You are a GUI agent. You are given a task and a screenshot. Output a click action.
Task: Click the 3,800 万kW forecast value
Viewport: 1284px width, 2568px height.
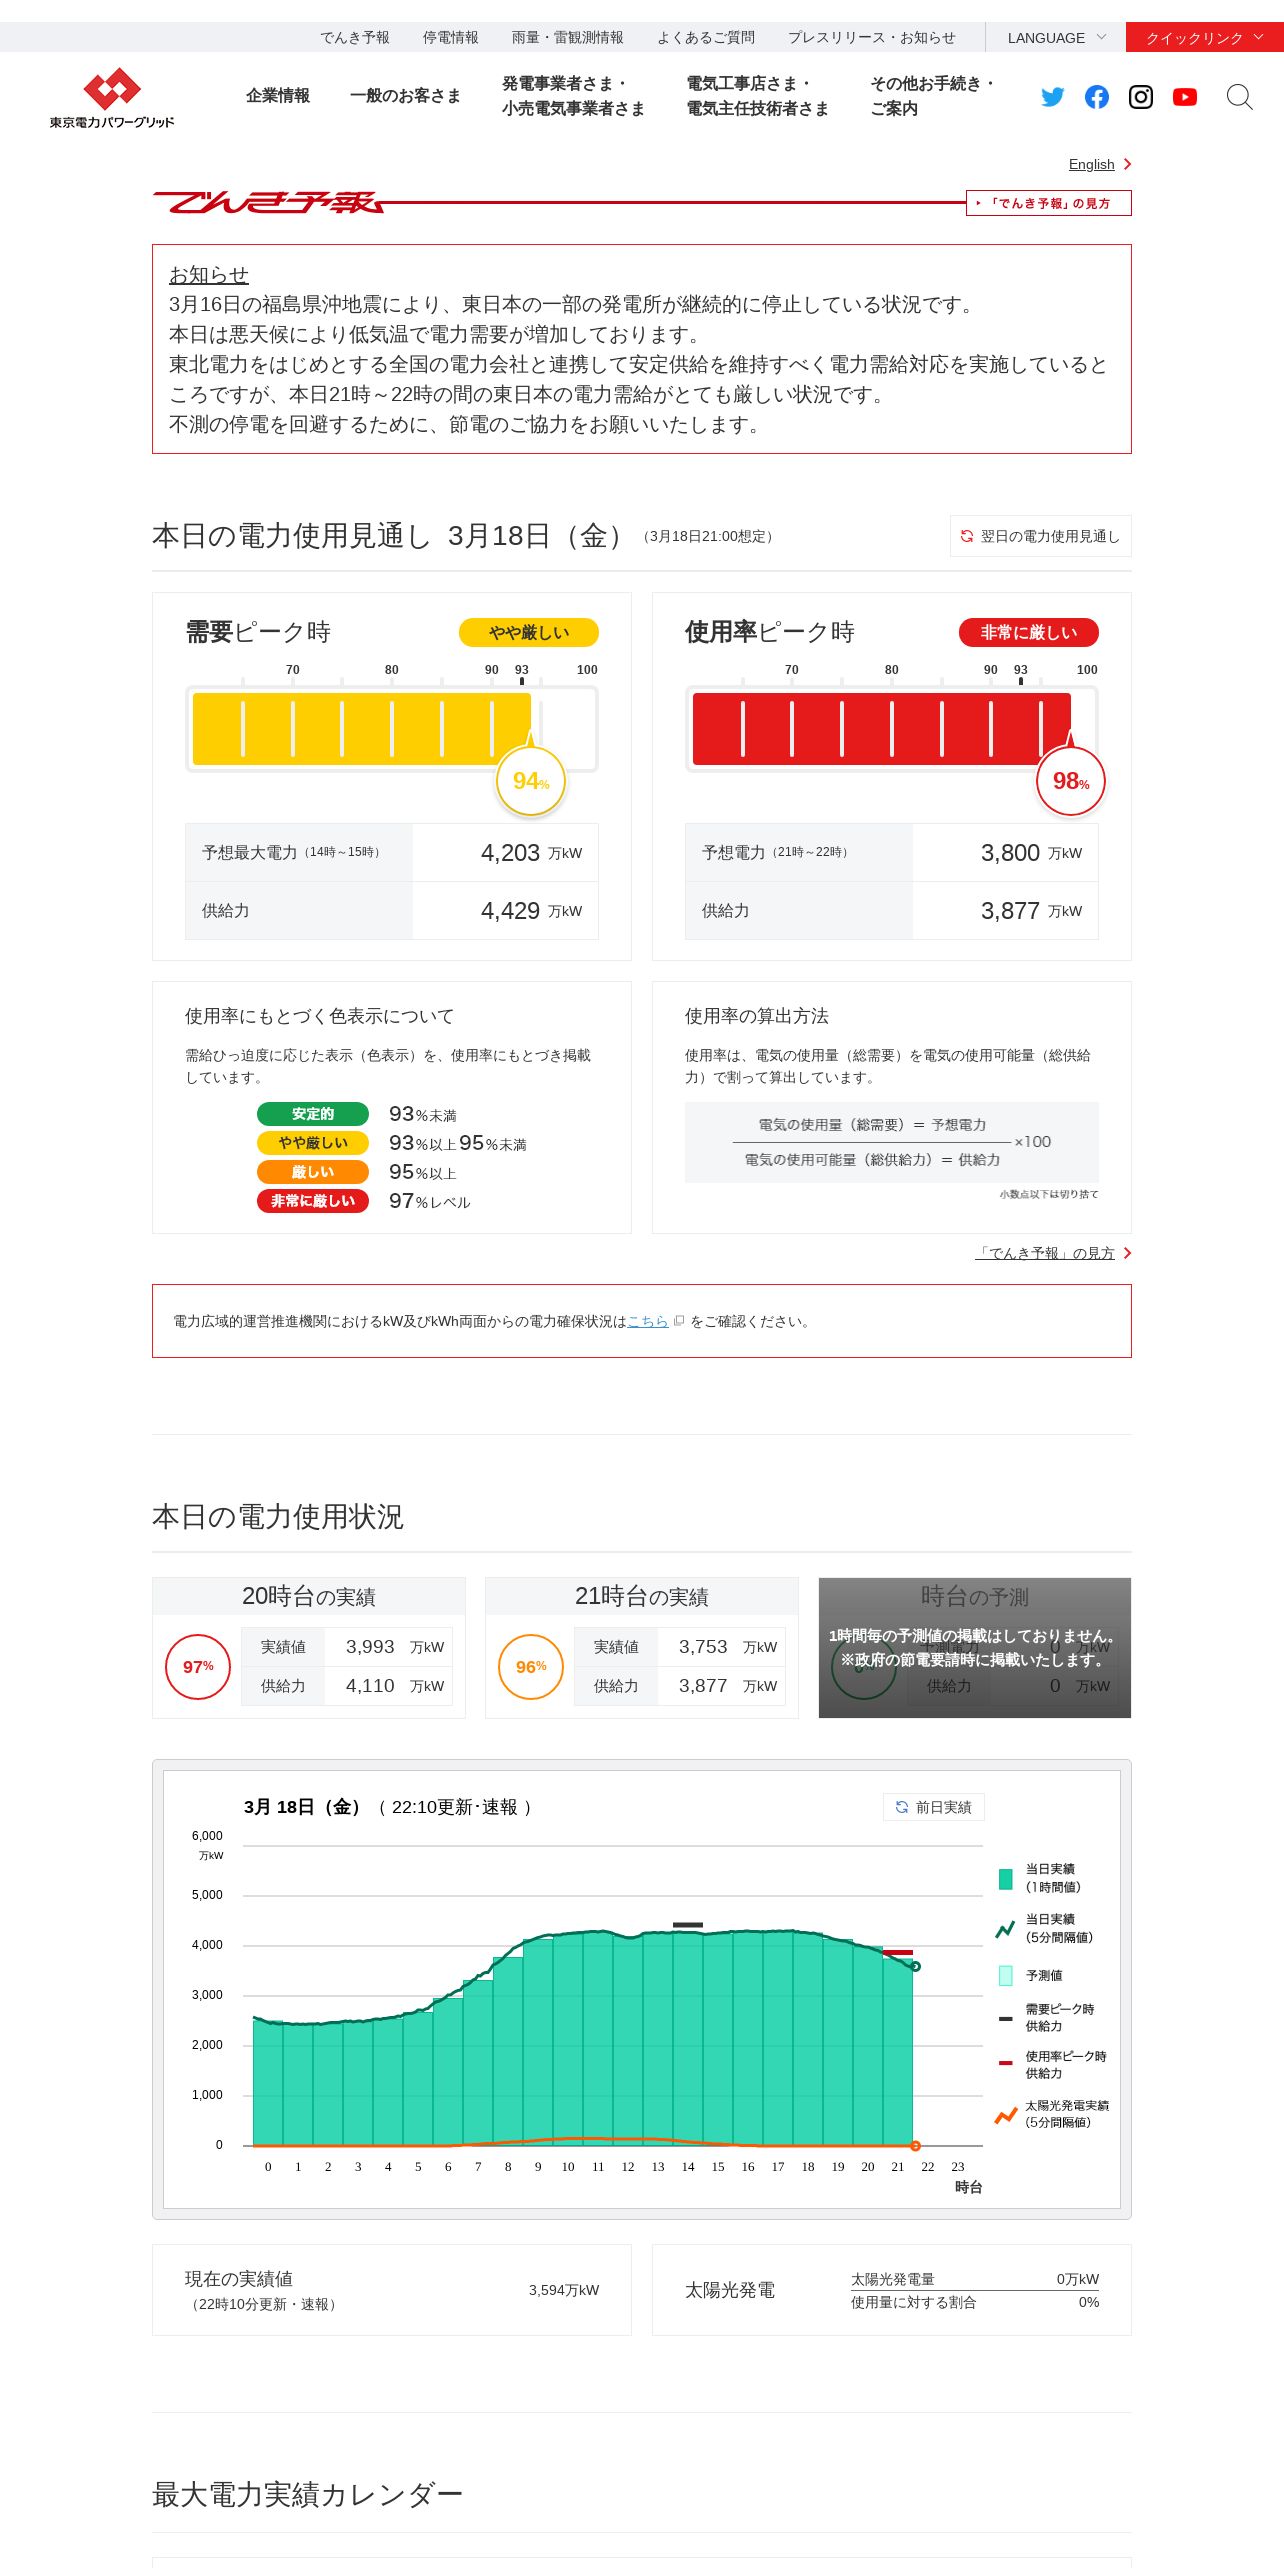pos(1031,853)
